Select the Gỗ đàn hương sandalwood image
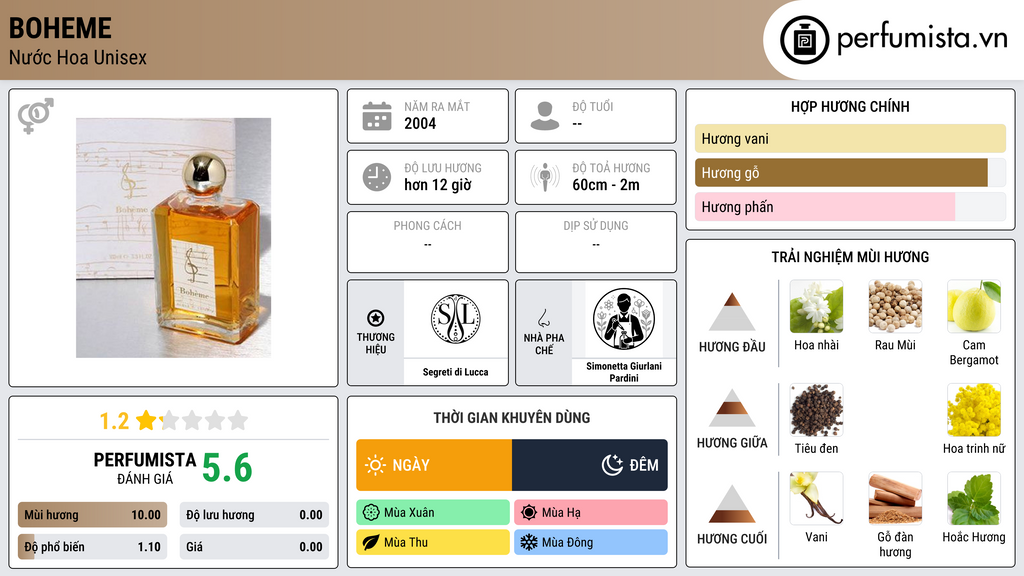The height and width of the screenshot is (576, 1024). pyautogui.click(x=895, y=499)
